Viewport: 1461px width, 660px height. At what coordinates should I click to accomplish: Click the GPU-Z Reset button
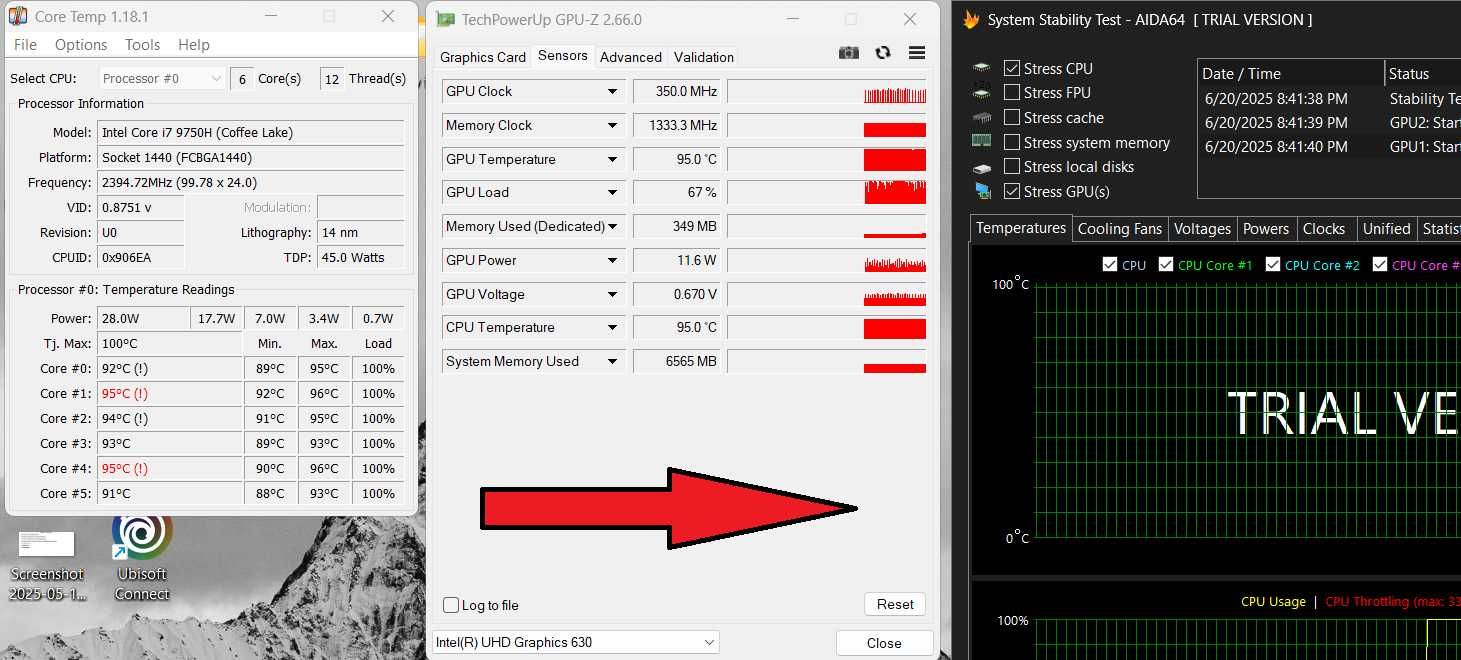pos(895,604)
